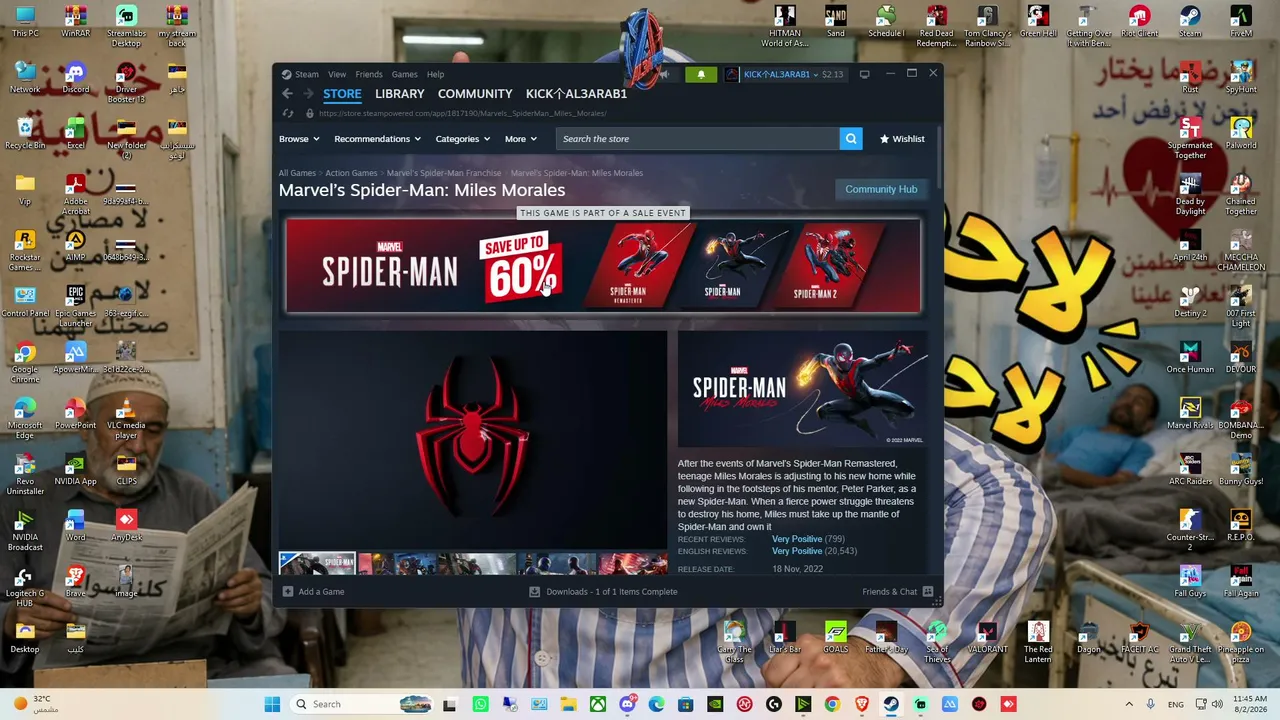The width and height of the screenshot is (1280, 720).
Task: Open File Explorer from the taskbar
Action: [568, 704]
